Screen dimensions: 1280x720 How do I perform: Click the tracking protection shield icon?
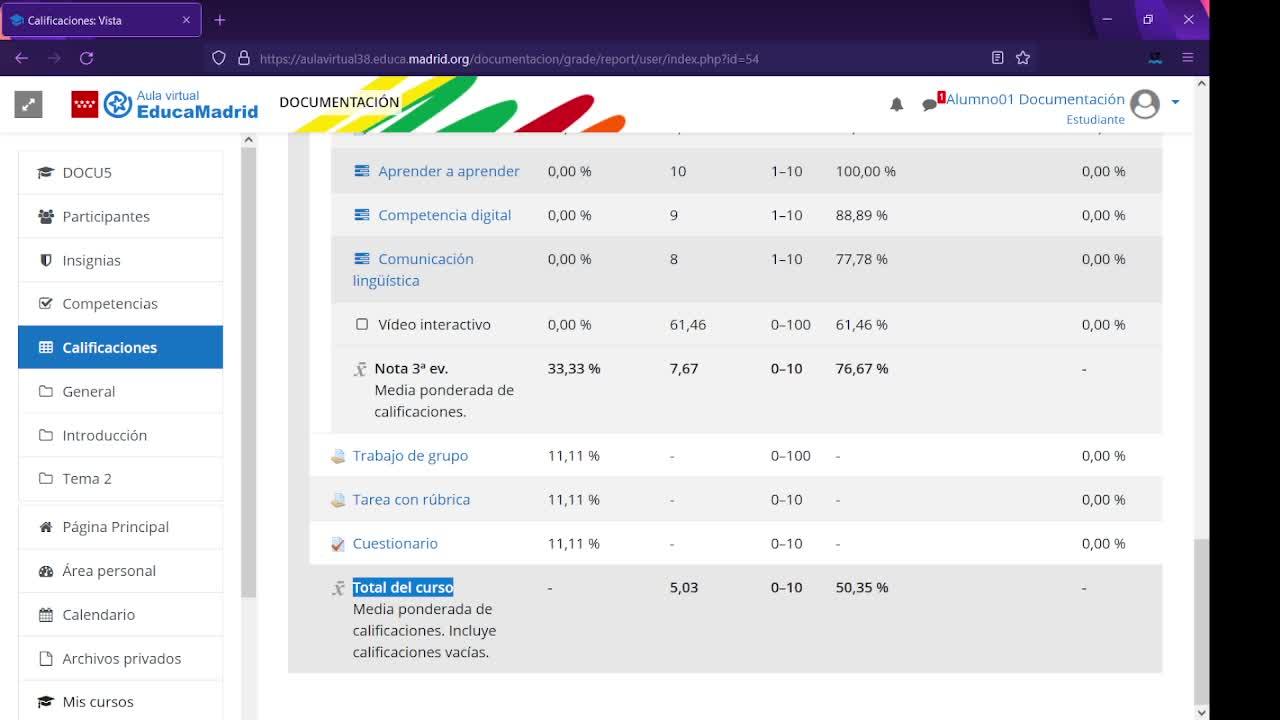coord(219,58)
